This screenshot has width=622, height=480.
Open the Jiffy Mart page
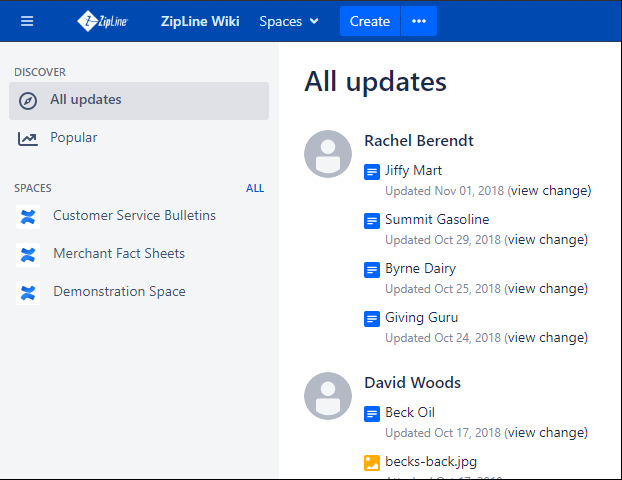tap(413, 171)
